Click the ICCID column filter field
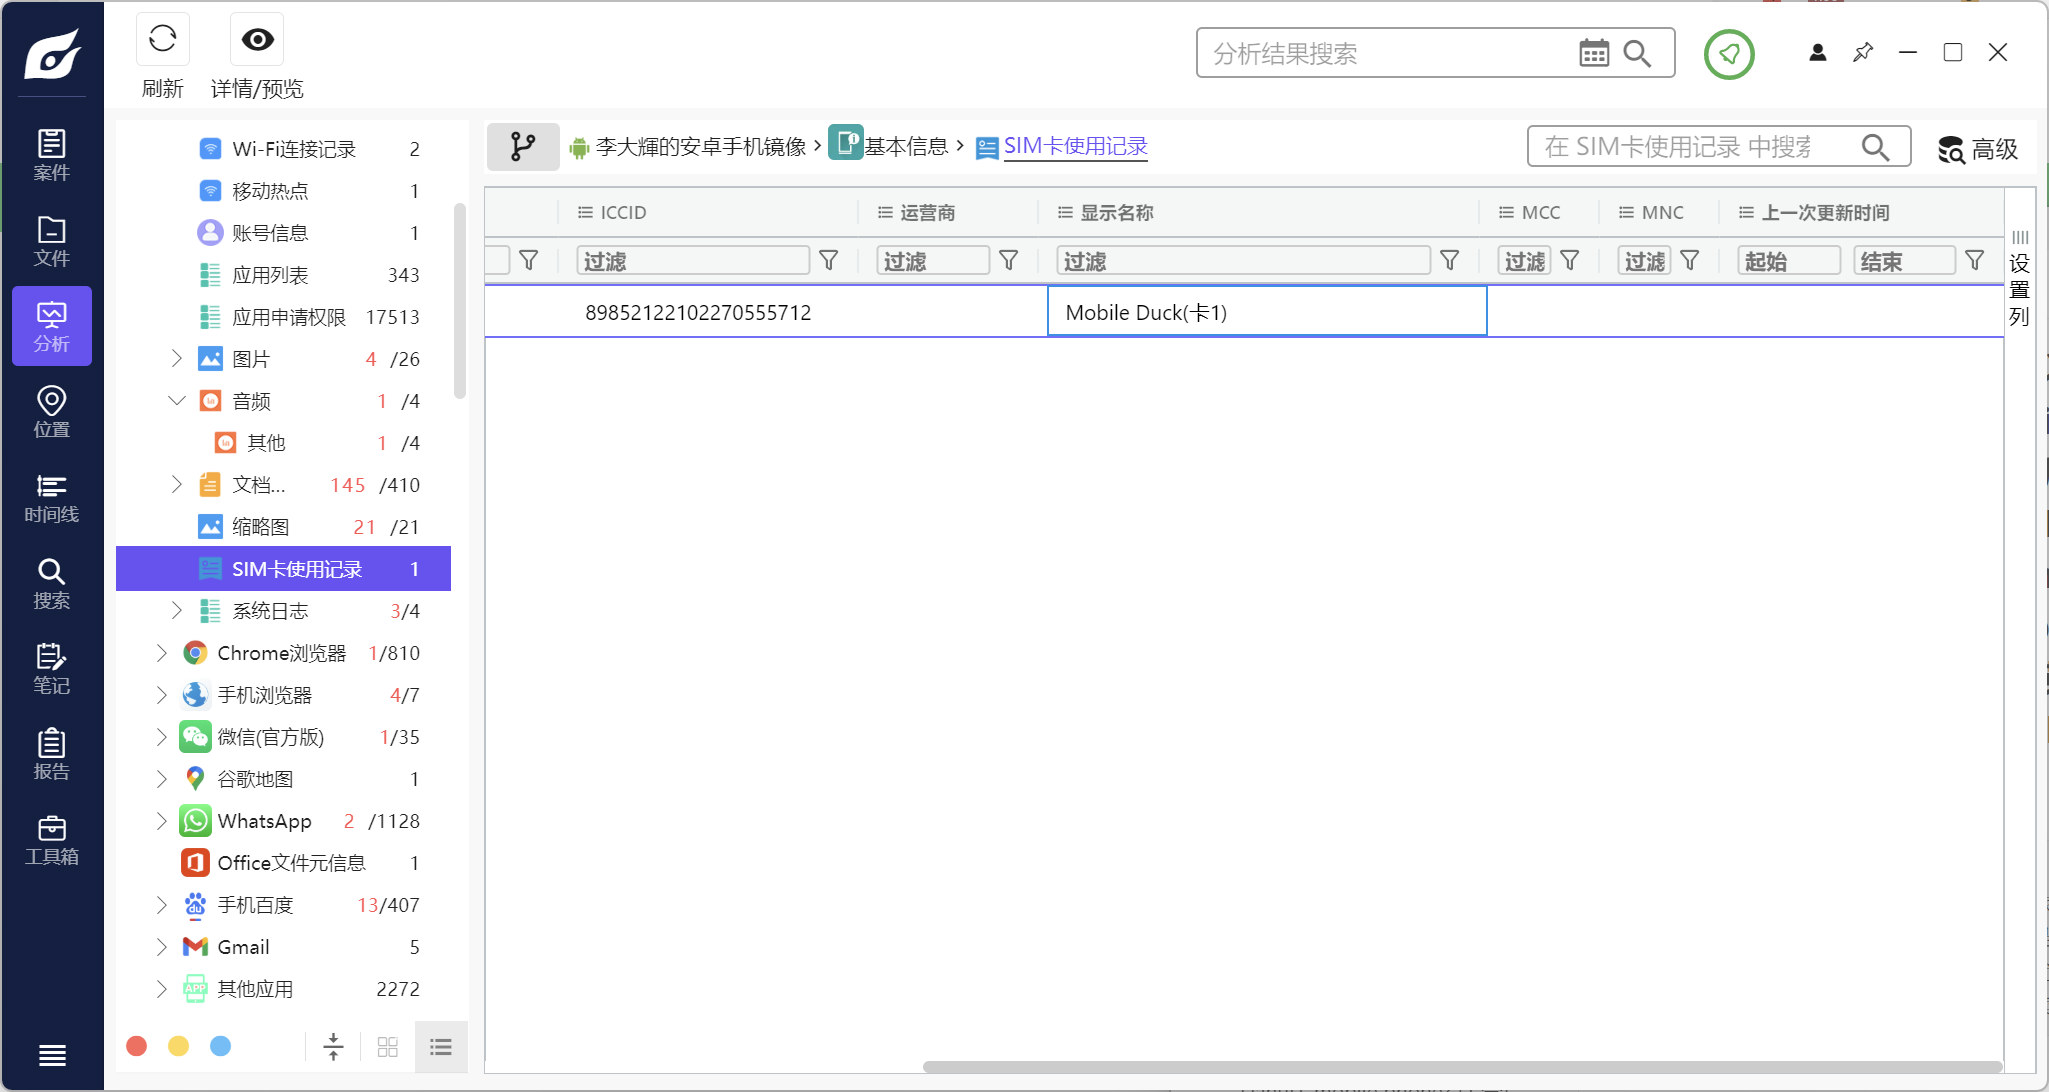The height and width of the screenshot is (1092, 2049). 692,261
